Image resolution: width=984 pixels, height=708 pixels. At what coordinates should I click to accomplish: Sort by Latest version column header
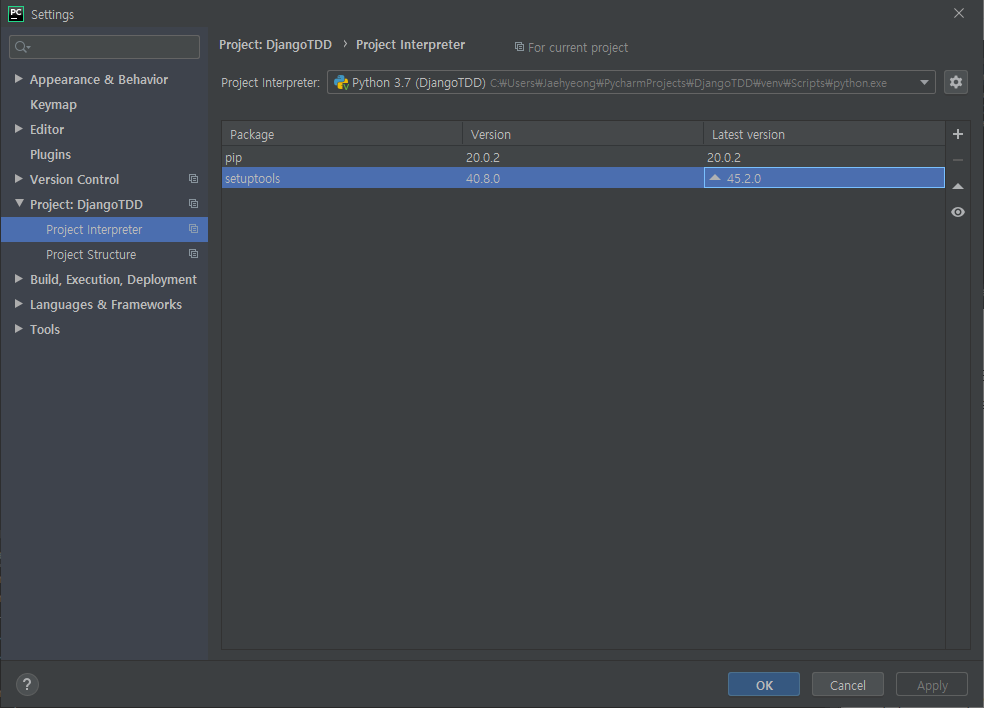click(x=824, y=134)
